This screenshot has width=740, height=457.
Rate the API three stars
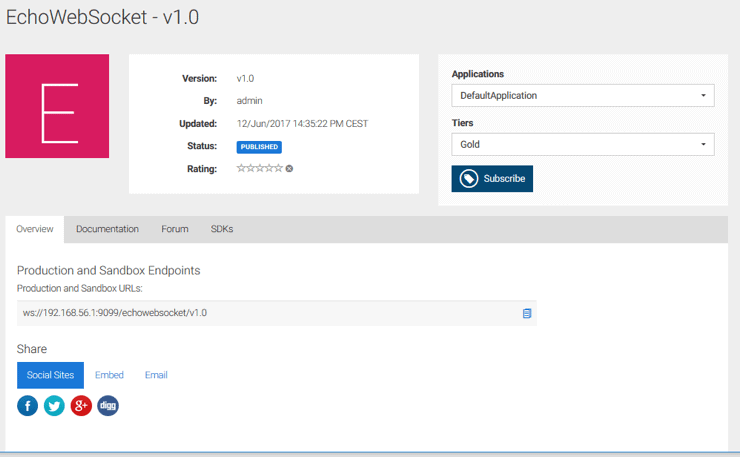pos(260,168)
